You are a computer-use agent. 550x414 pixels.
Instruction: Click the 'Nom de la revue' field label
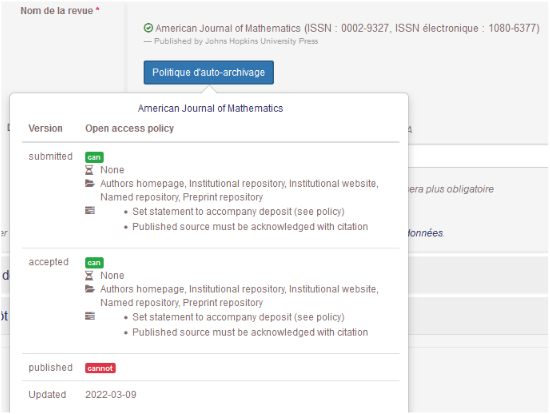point(60,11)
